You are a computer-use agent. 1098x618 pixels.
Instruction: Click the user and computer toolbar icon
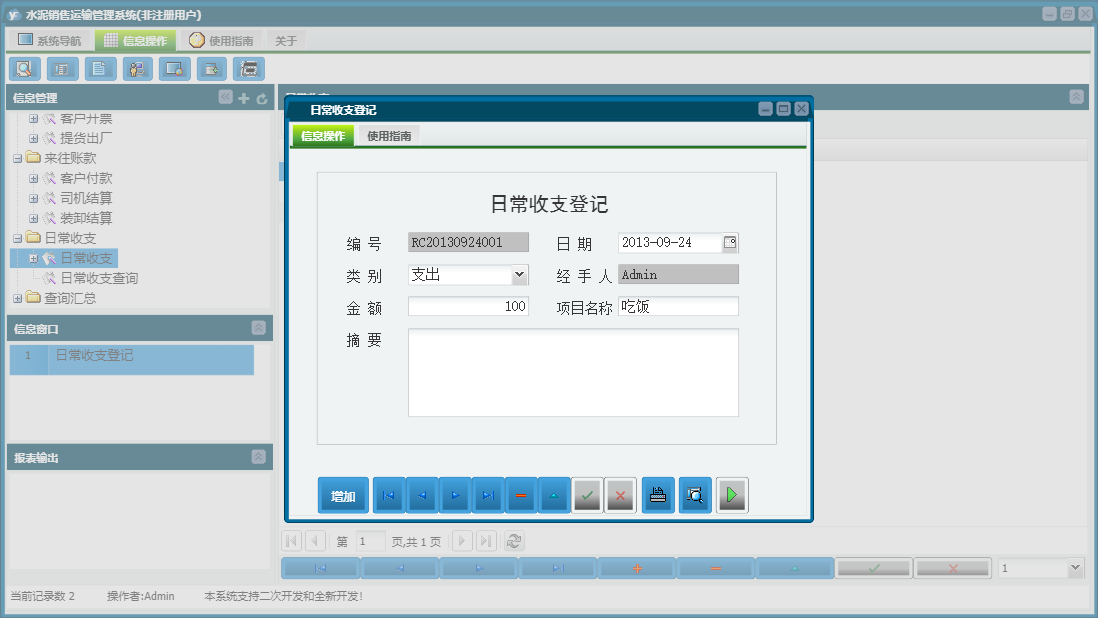137,69
